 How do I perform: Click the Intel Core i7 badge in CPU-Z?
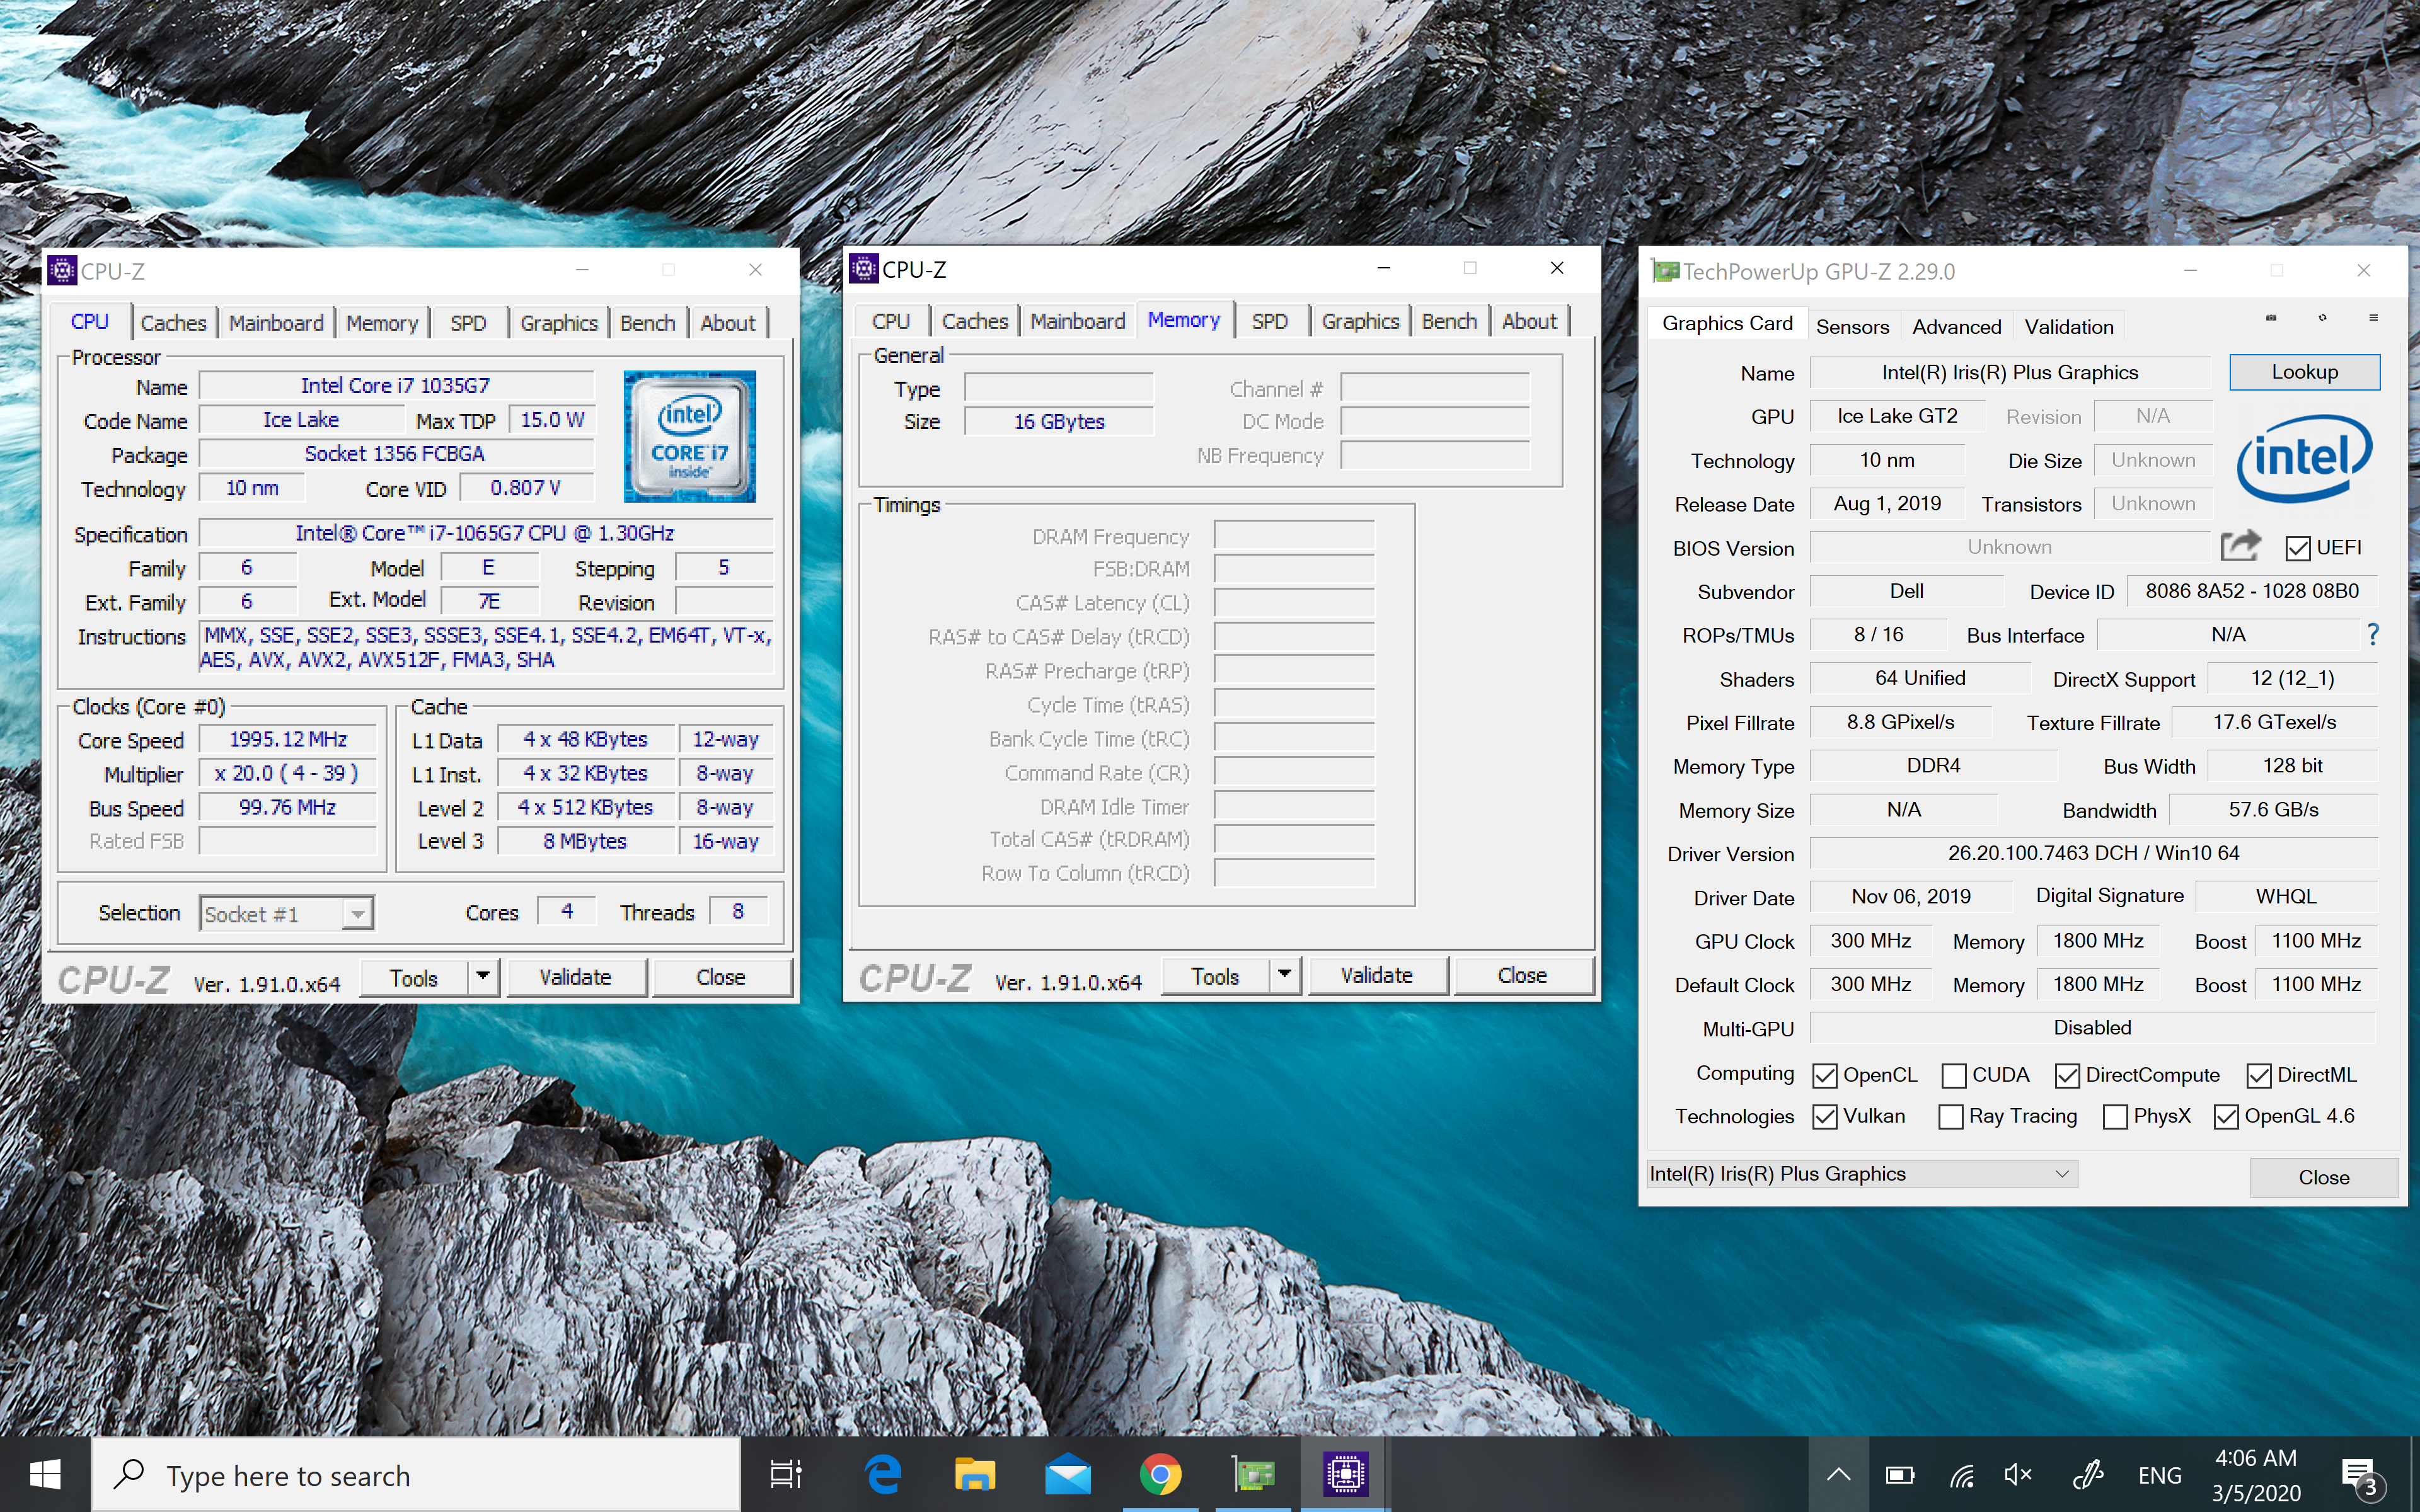pos(689,436)
